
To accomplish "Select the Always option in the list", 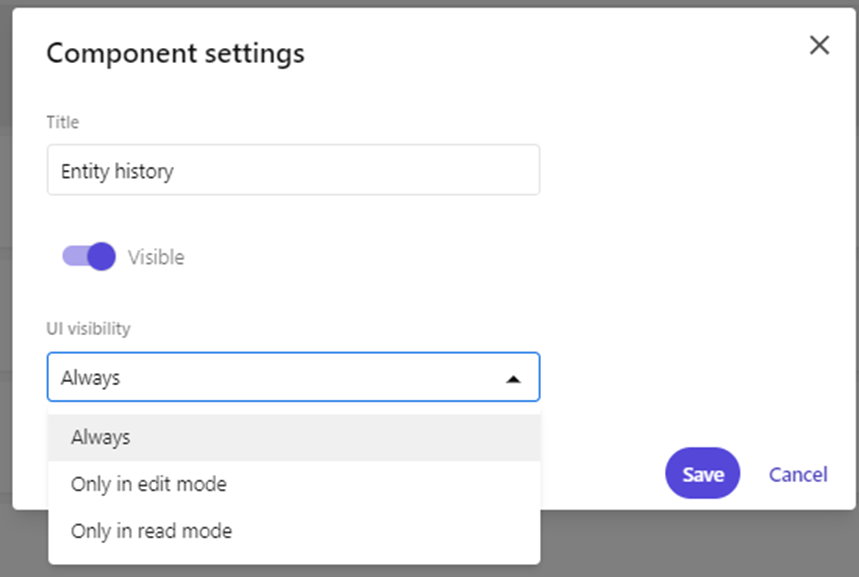I will (101, 437).
